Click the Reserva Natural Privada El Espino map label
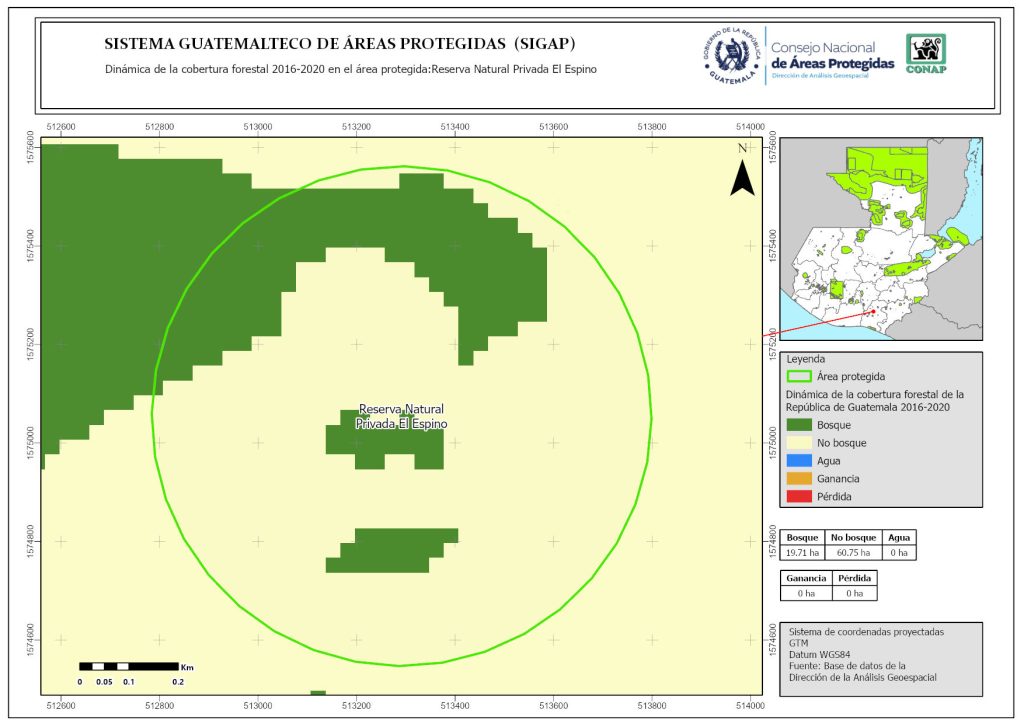1024x724 pixels. click(401, 417)
